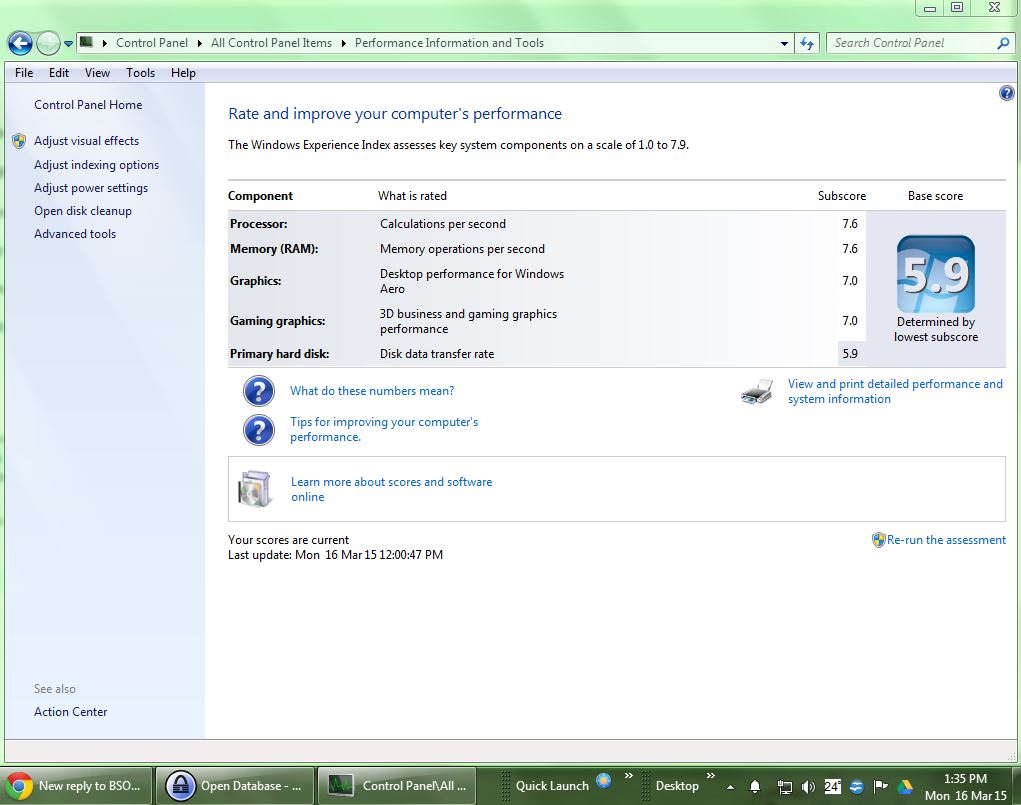The width and height of the screenshot is (1021, 805).
Task: Click question icon beside Tips for improving
Action: (259, 430)
